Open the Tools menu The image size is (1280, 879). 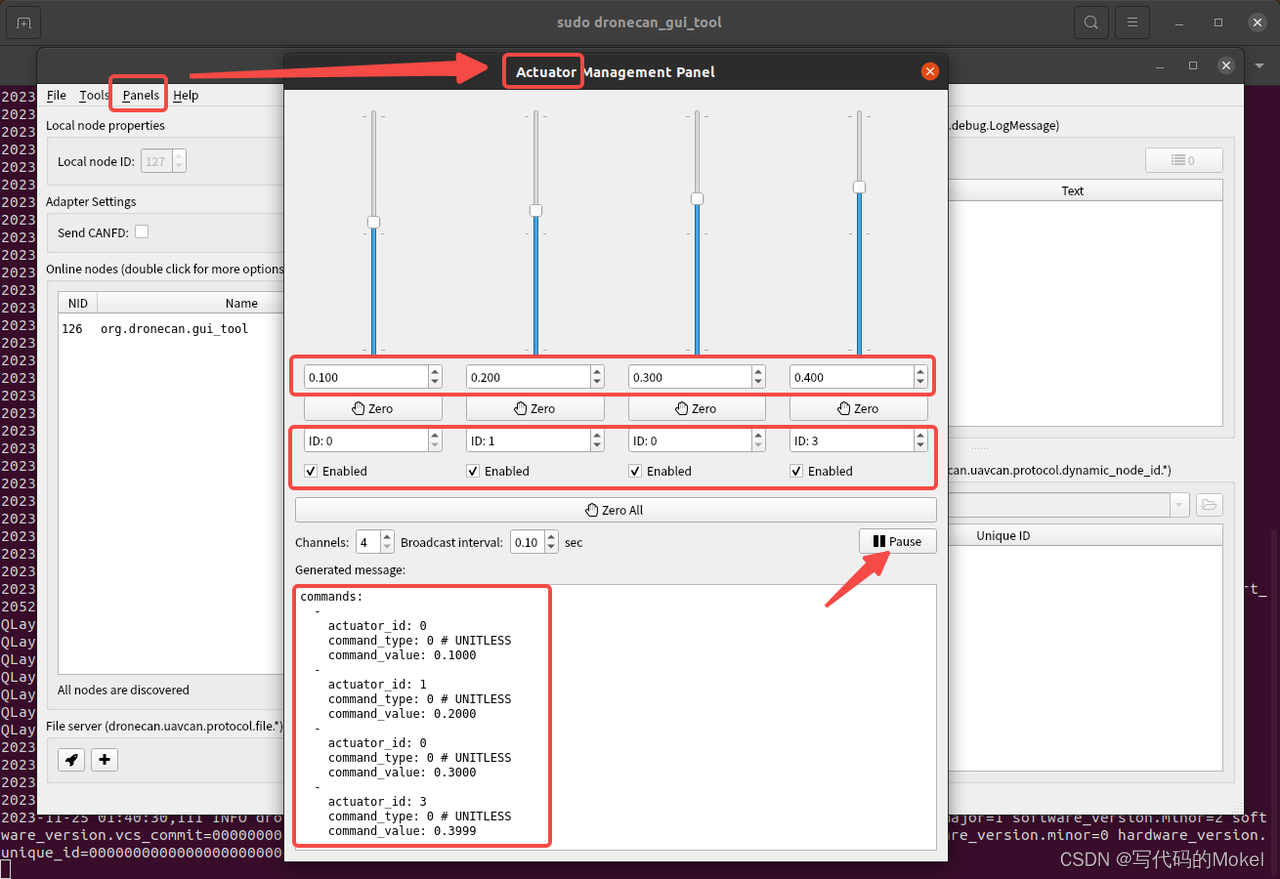pos(93,95)
